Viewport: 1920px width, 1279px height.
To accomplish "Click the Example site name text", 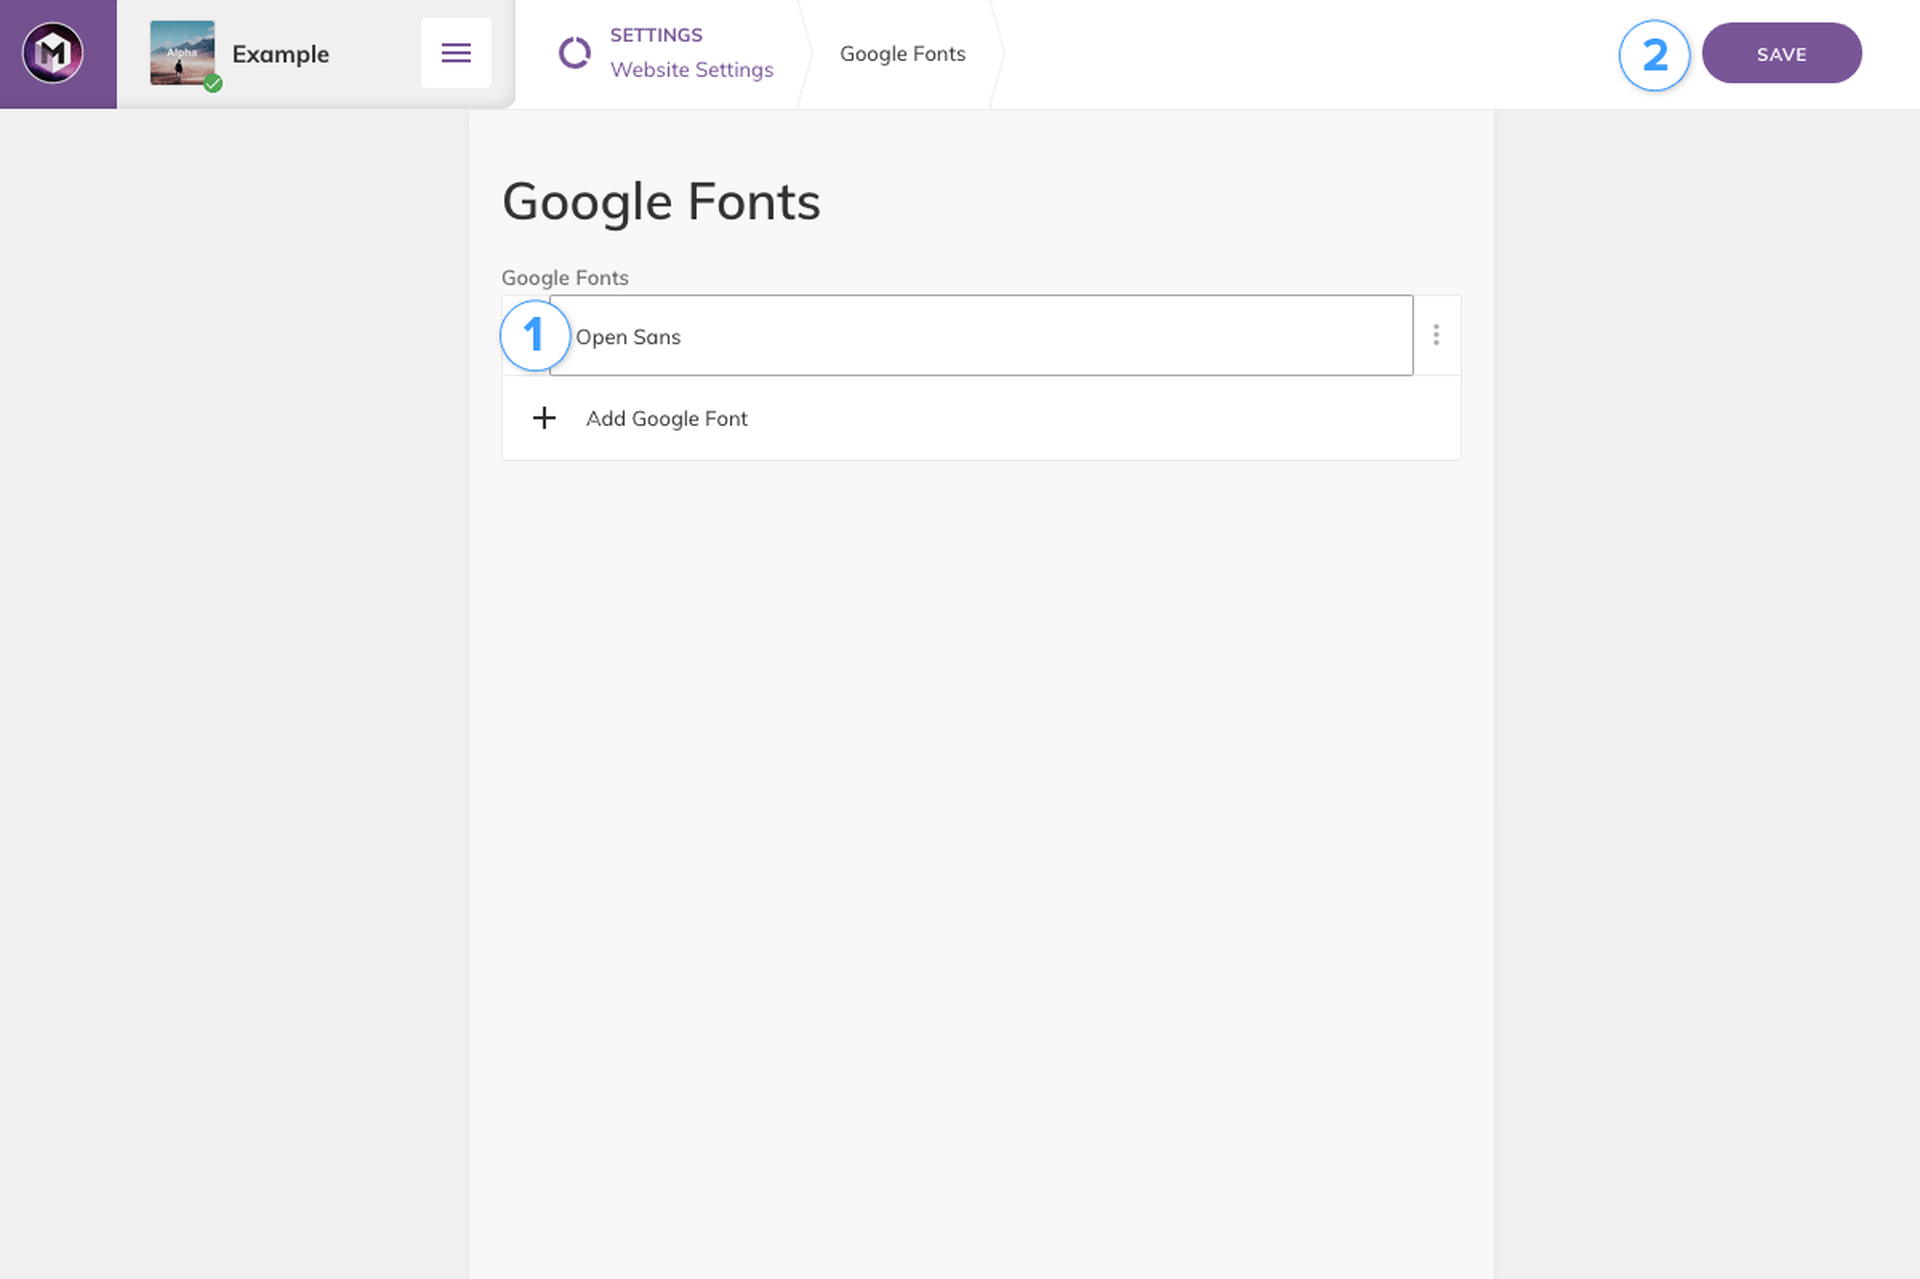I will pos(280,54).
